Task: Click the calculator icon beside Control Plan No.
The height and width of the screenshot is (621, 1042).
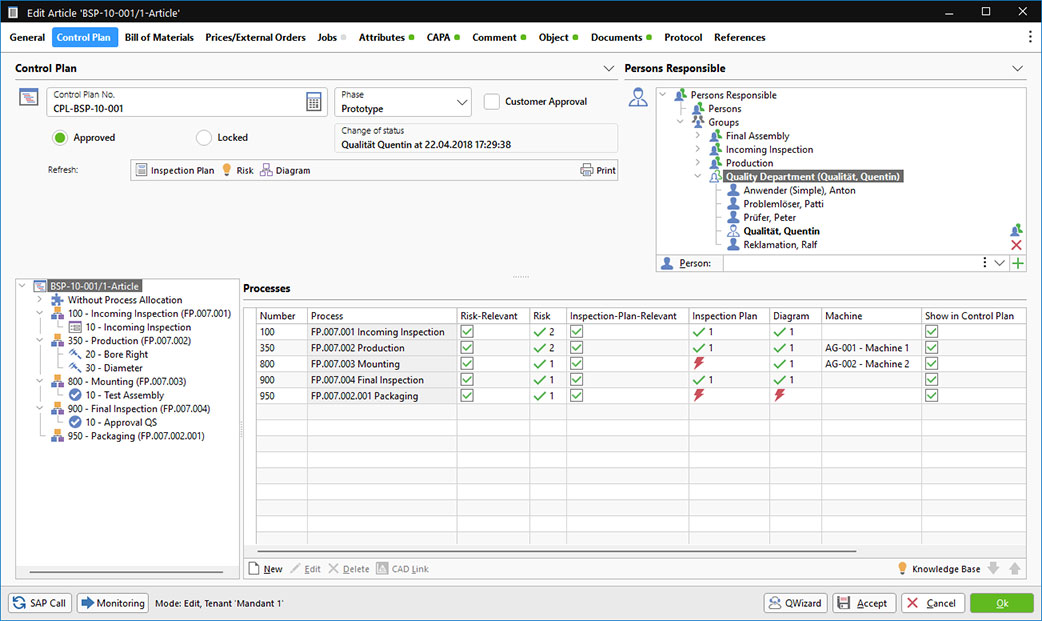Action: click(314, 102)
